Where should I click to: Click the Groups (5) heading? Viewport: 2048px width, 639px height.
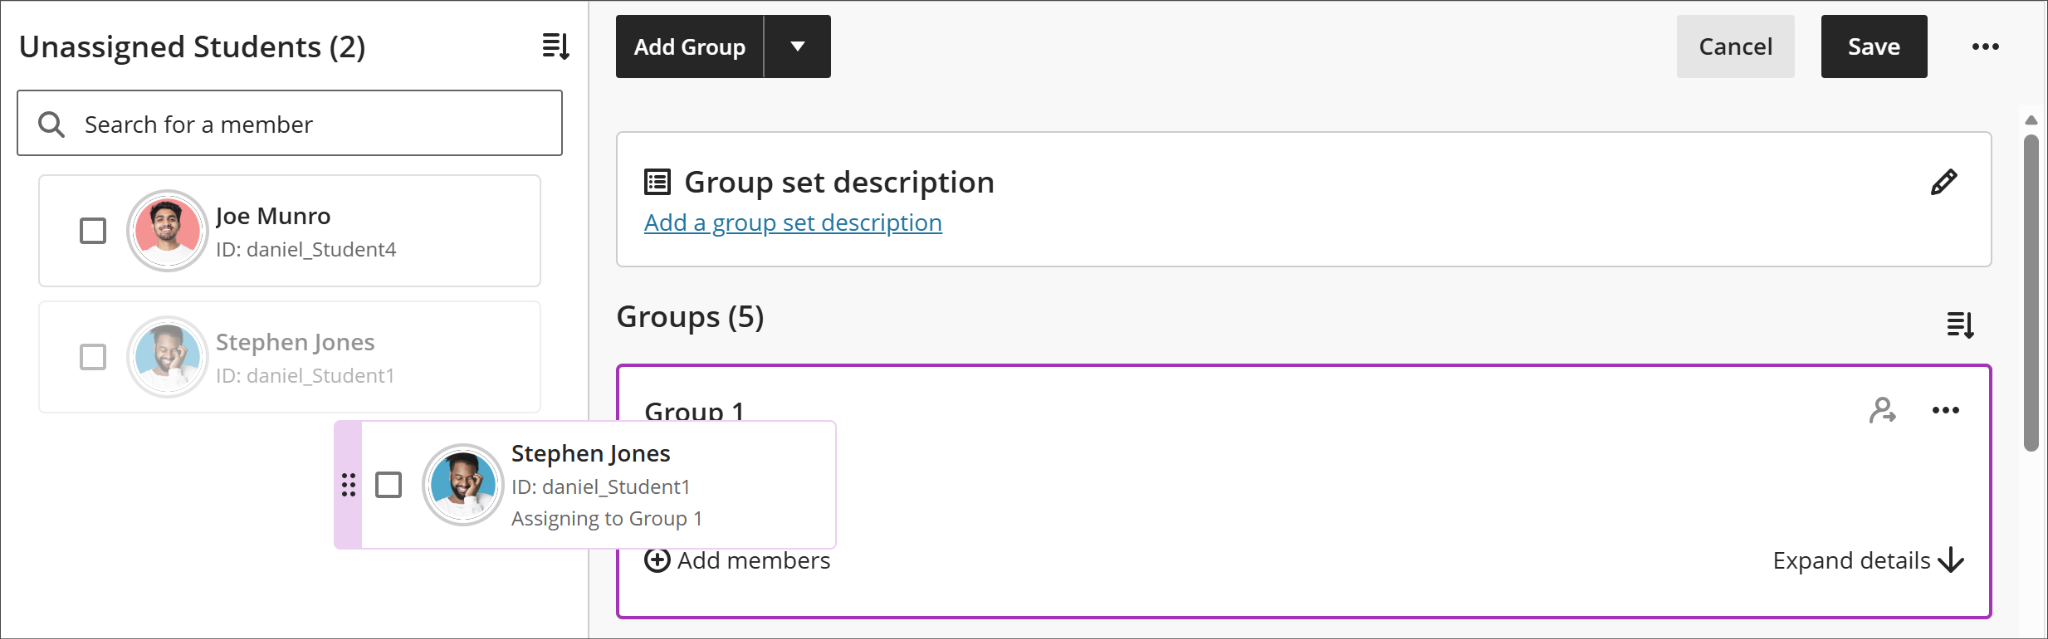[x=690, y=317]
